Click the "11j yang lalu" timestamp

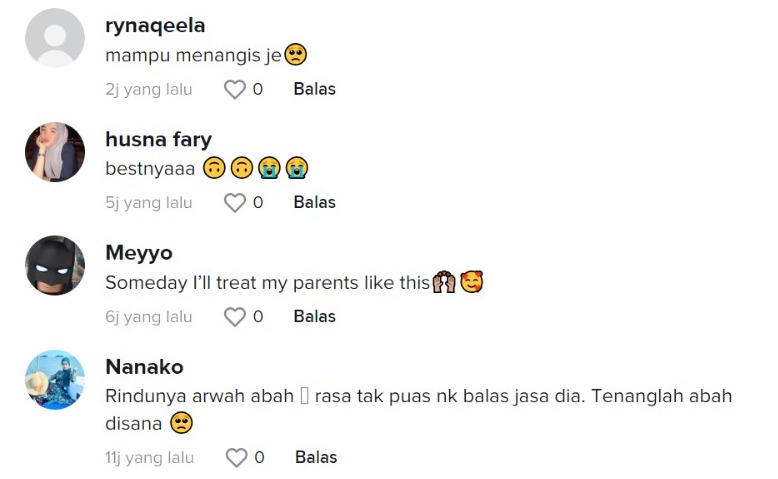(150, 457)
